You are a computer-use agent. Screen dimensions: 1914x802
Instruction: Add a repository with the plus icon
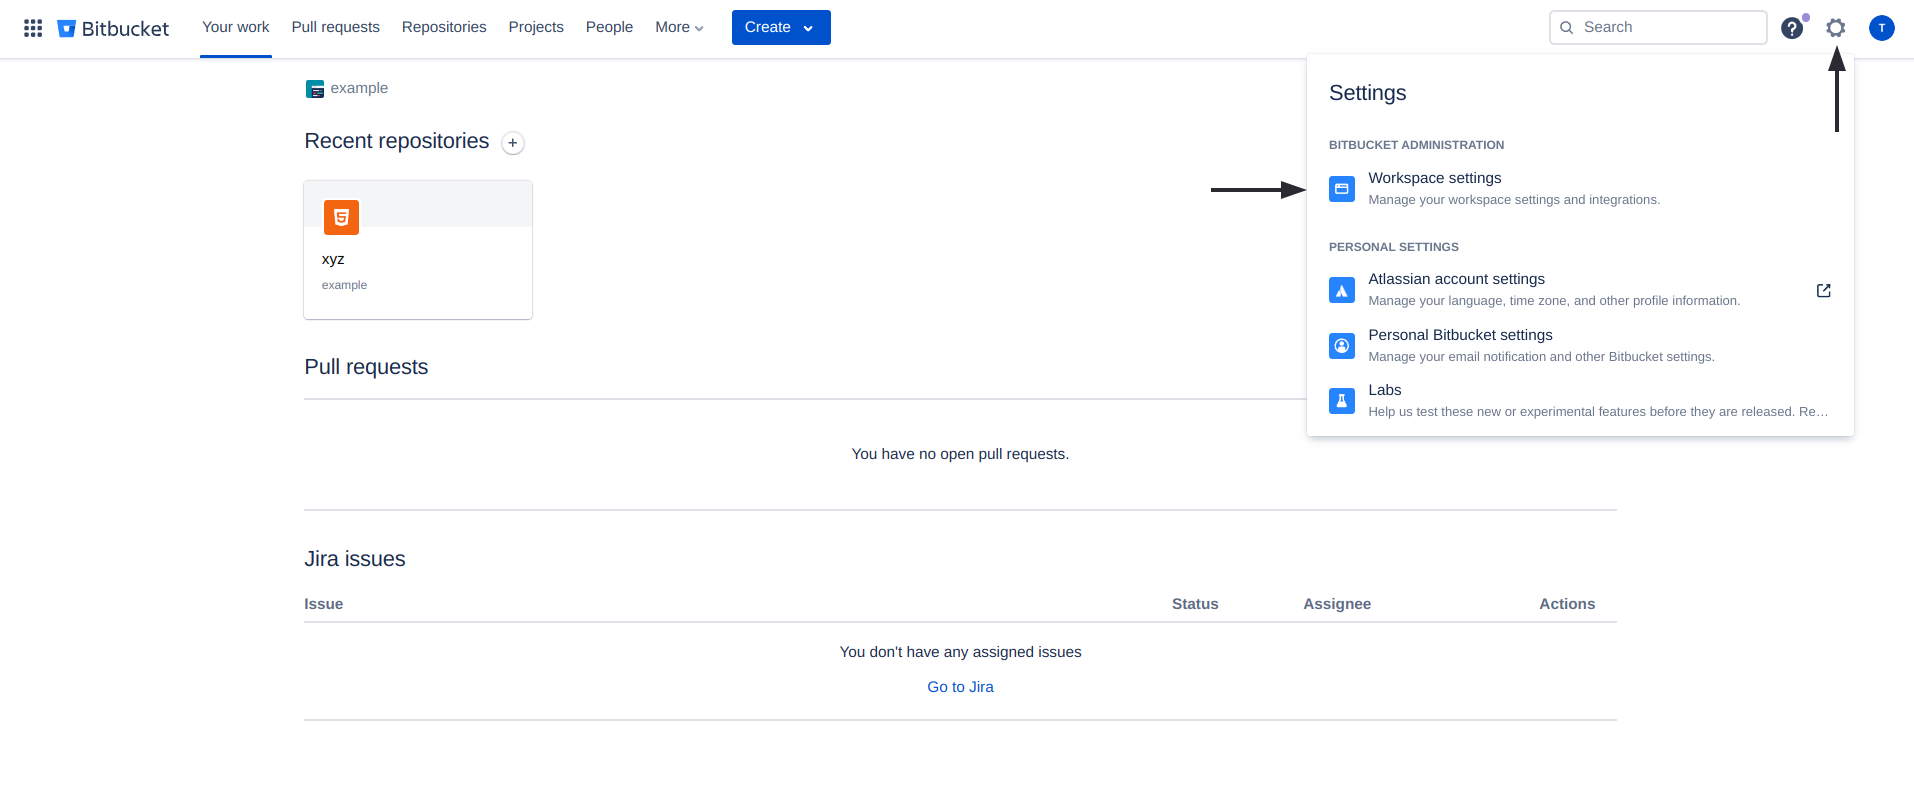[513, 143]
